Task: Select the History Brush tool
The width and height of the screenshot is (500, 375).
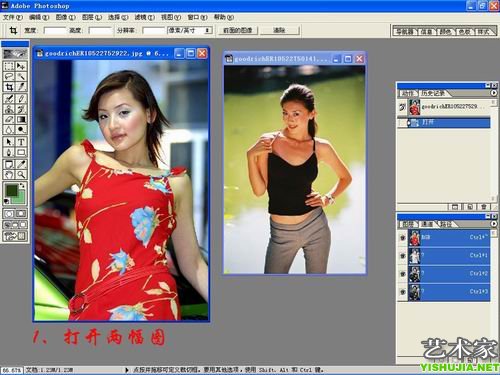Action: coord(21,109)
